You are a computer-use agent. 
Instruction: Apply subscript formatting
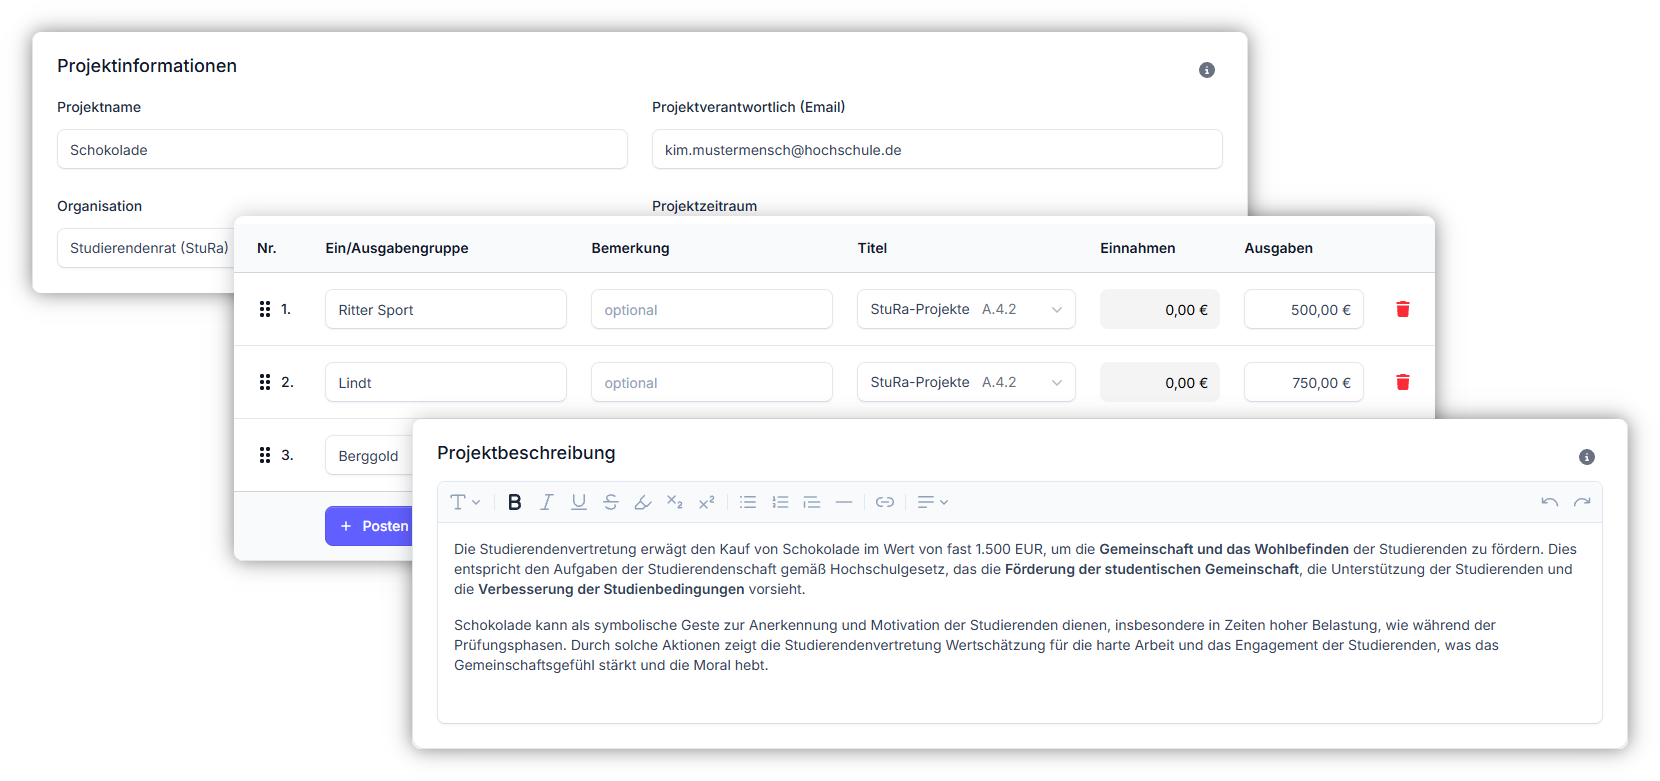674,502
